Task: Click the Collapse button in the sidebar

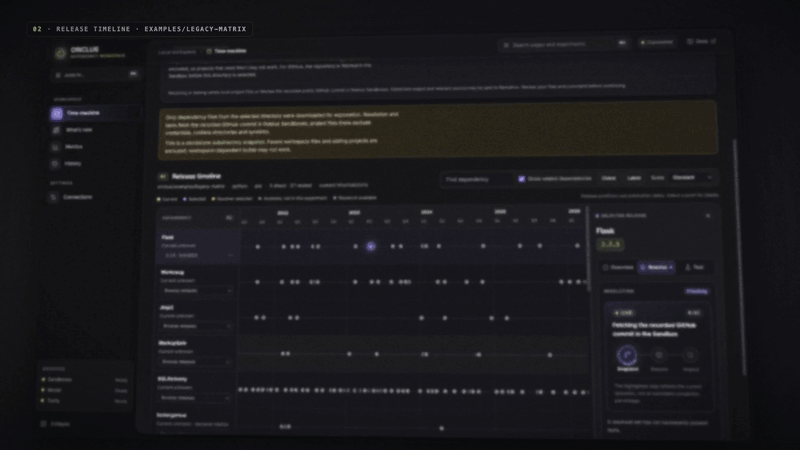Action: [55, 423]
